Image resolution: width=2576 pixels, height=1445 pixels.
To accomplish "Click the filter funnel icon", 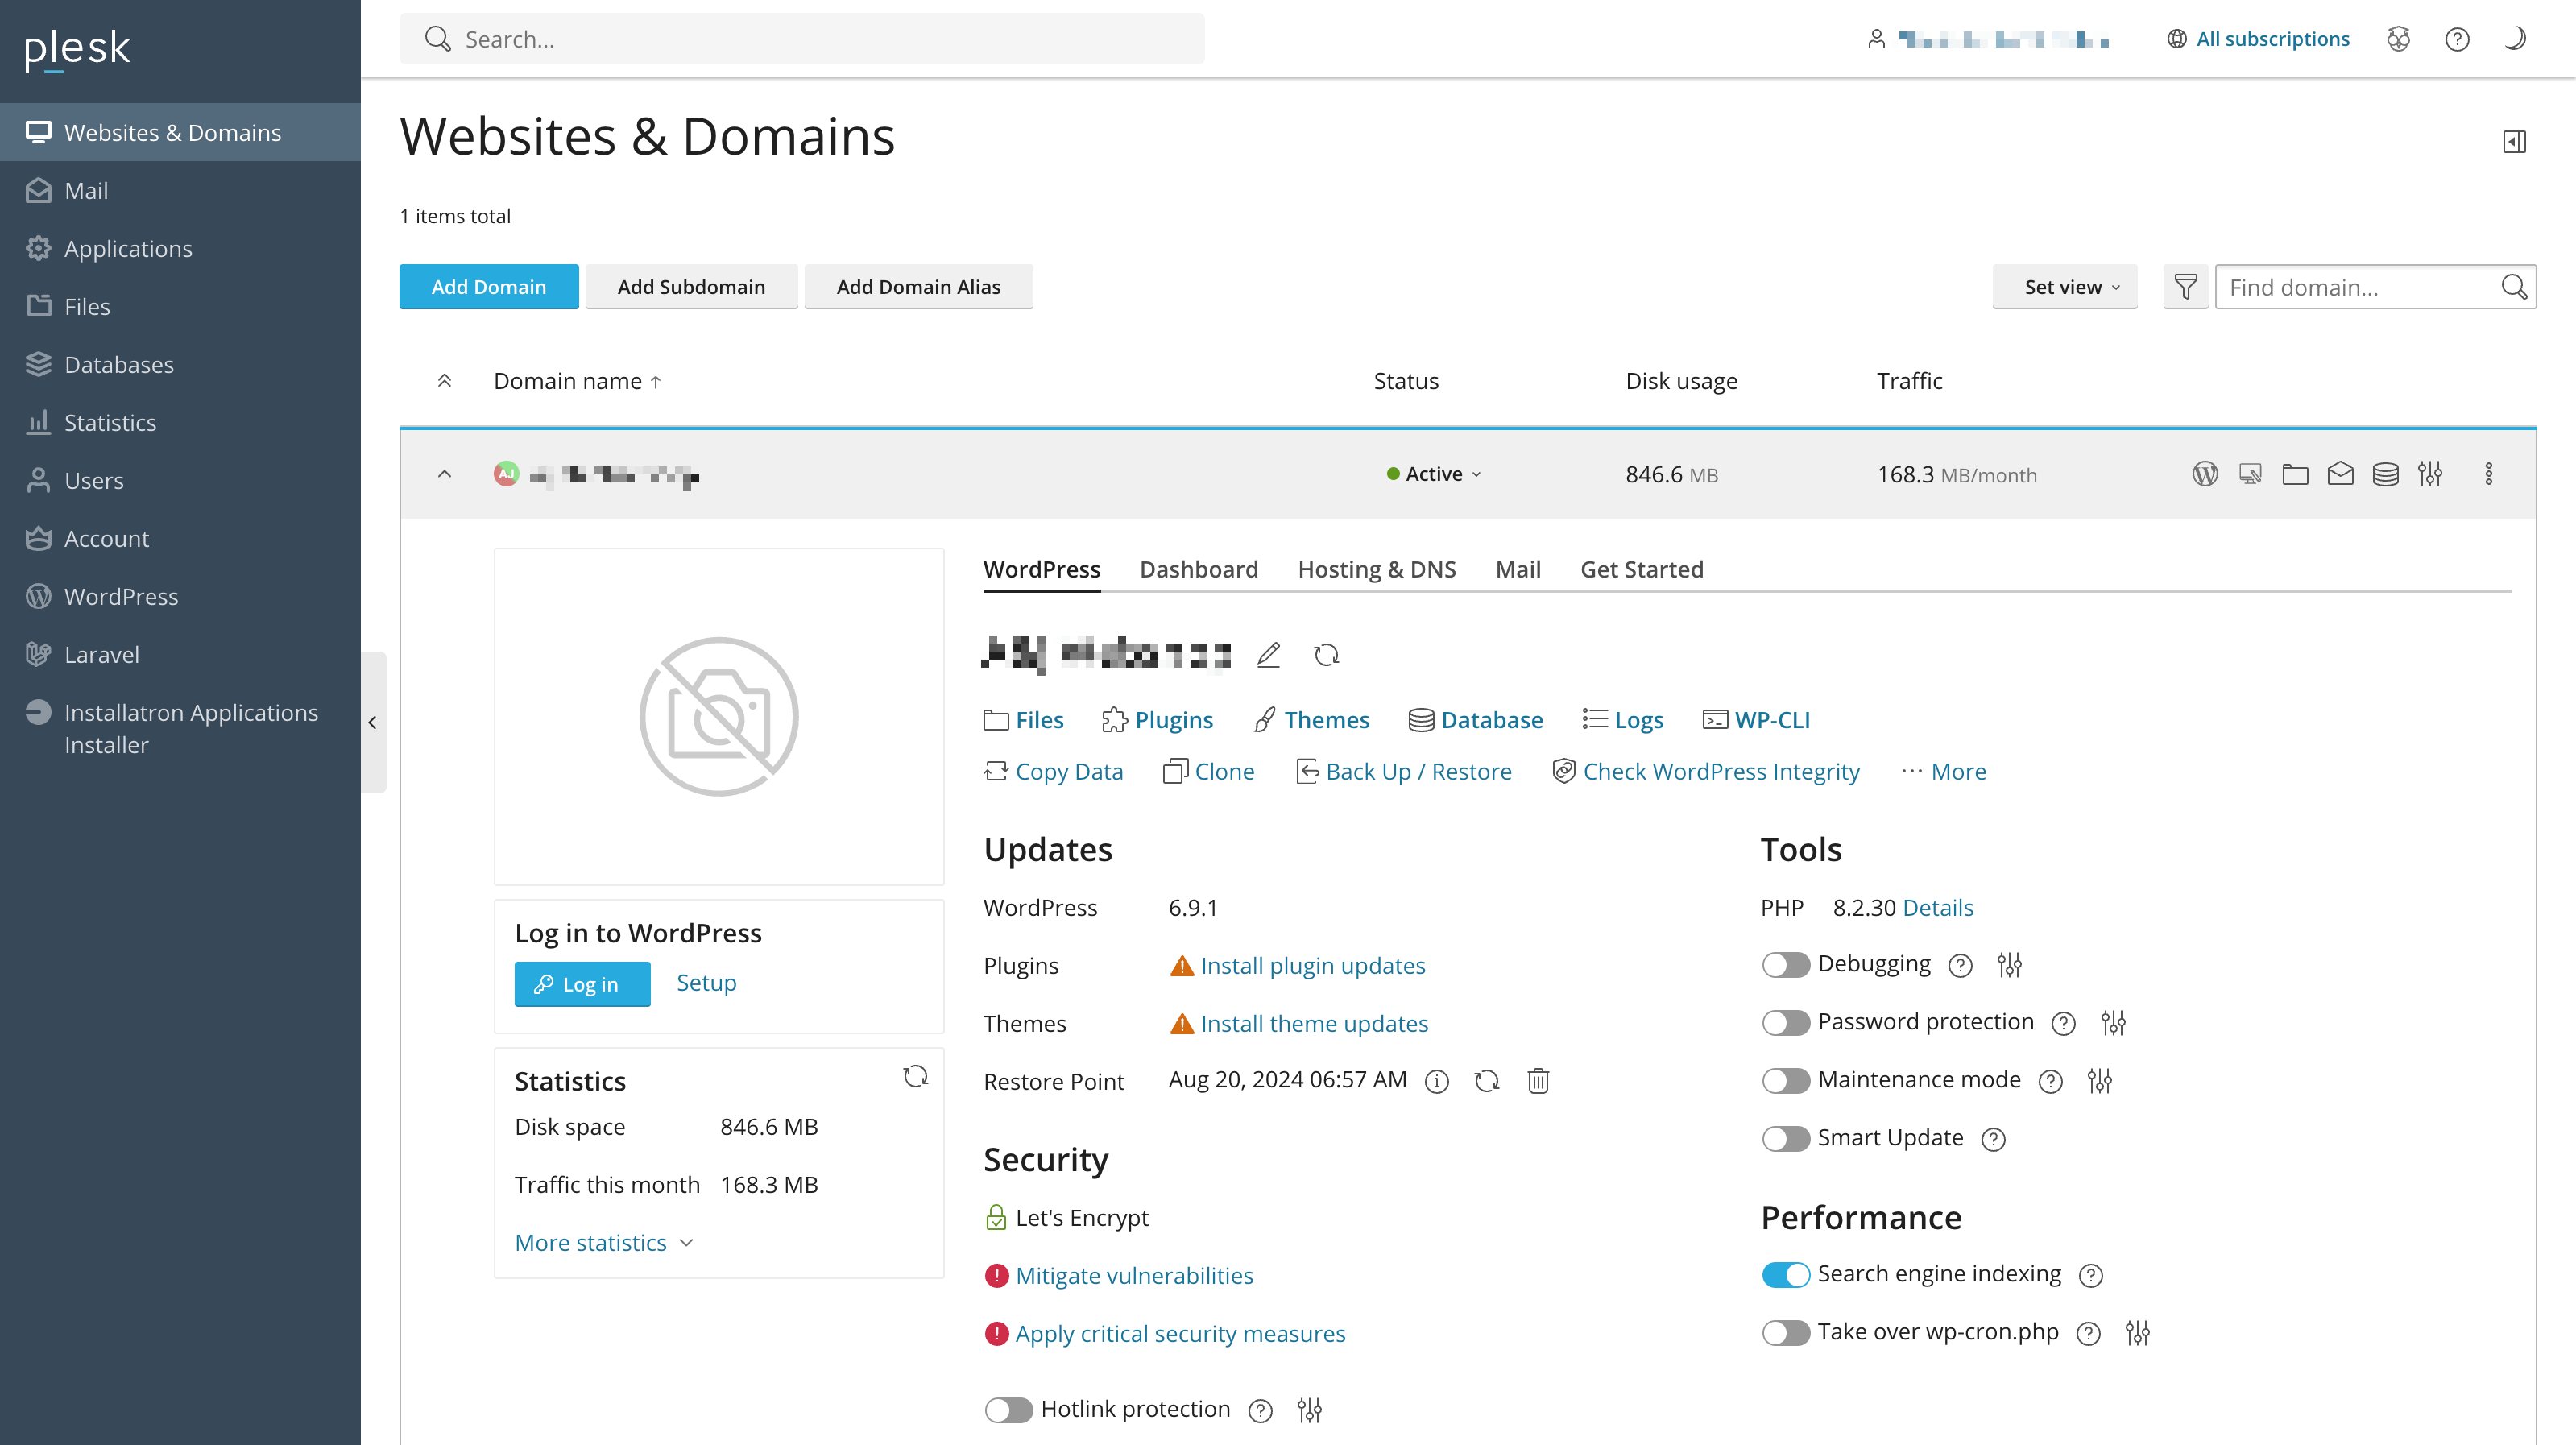I will pyautogui.click(x=2185, y=287).
